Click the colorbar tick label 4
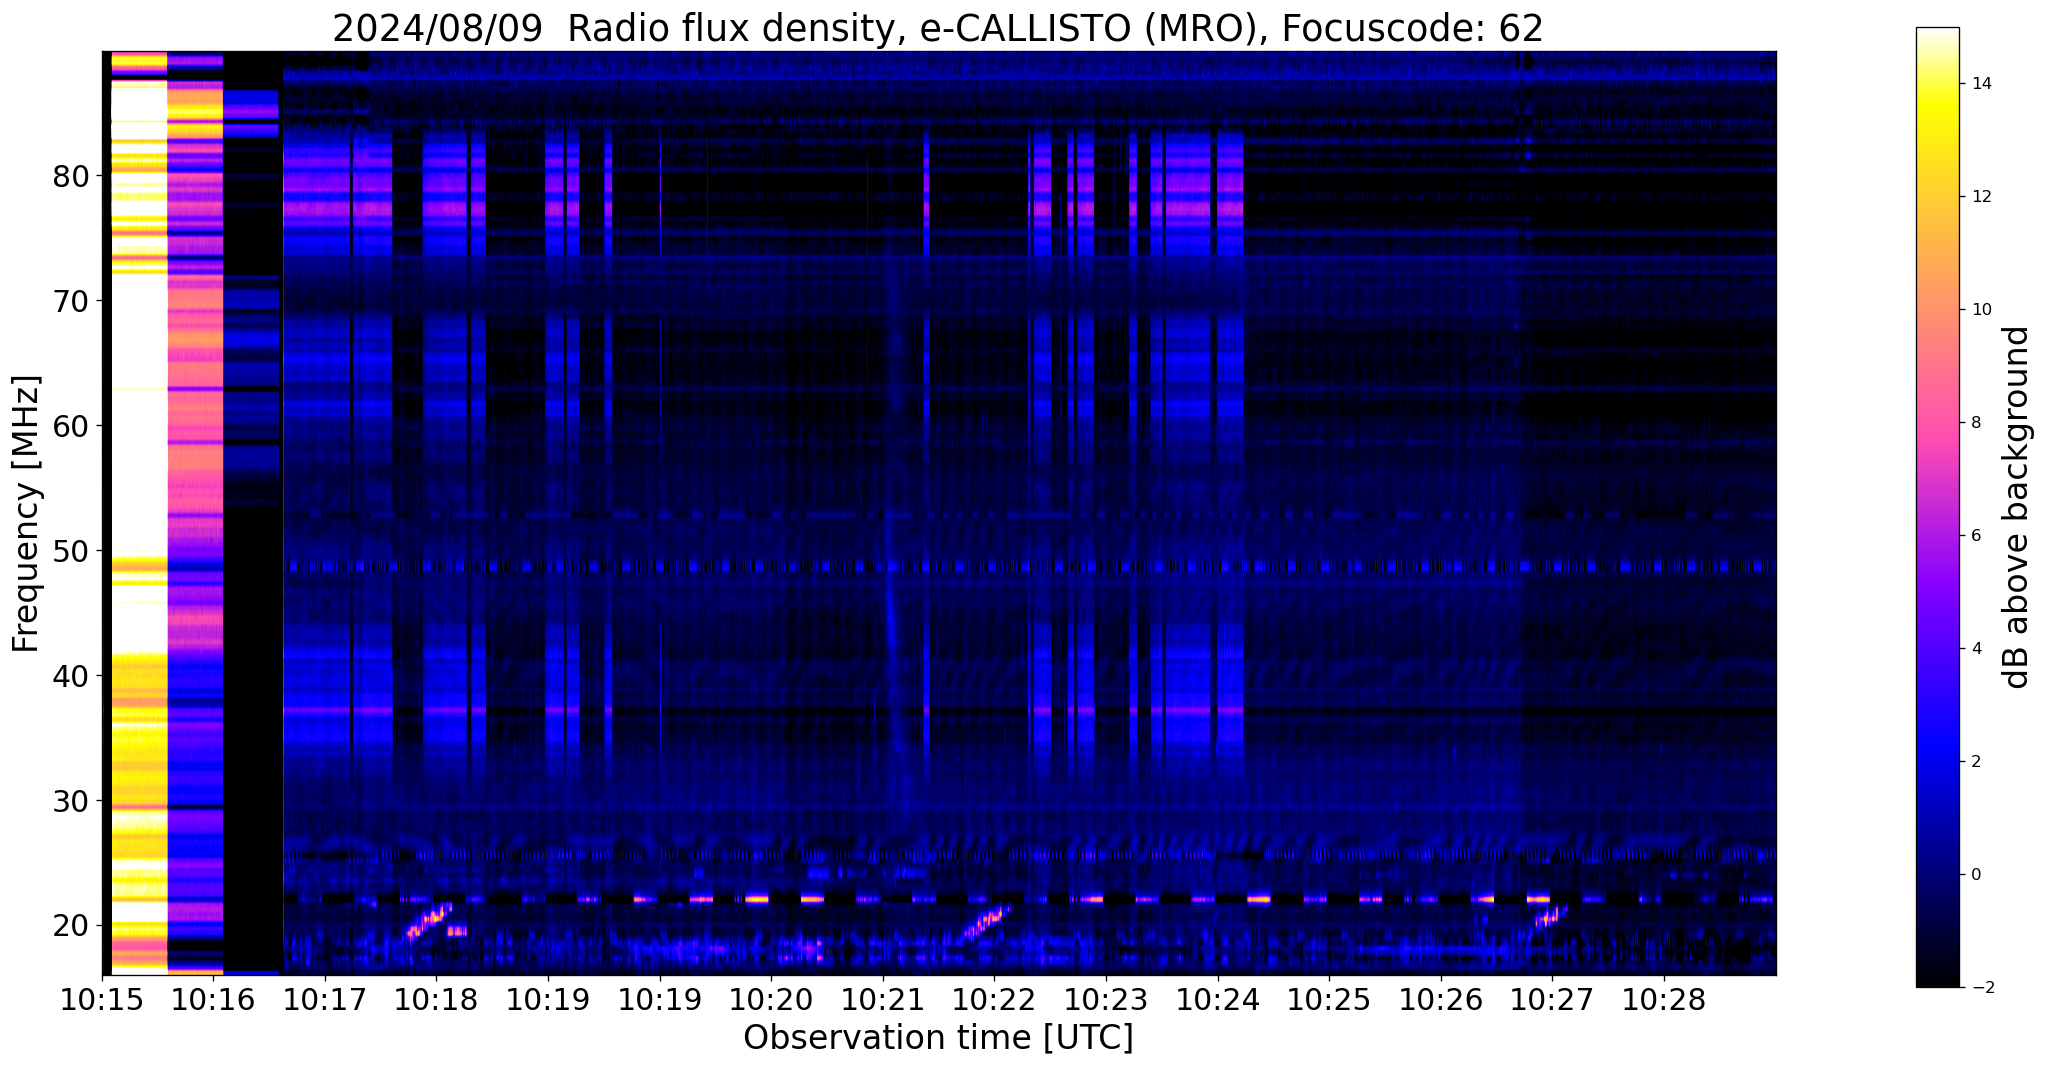2047x1067 pixels. (x=1976, y=649)
